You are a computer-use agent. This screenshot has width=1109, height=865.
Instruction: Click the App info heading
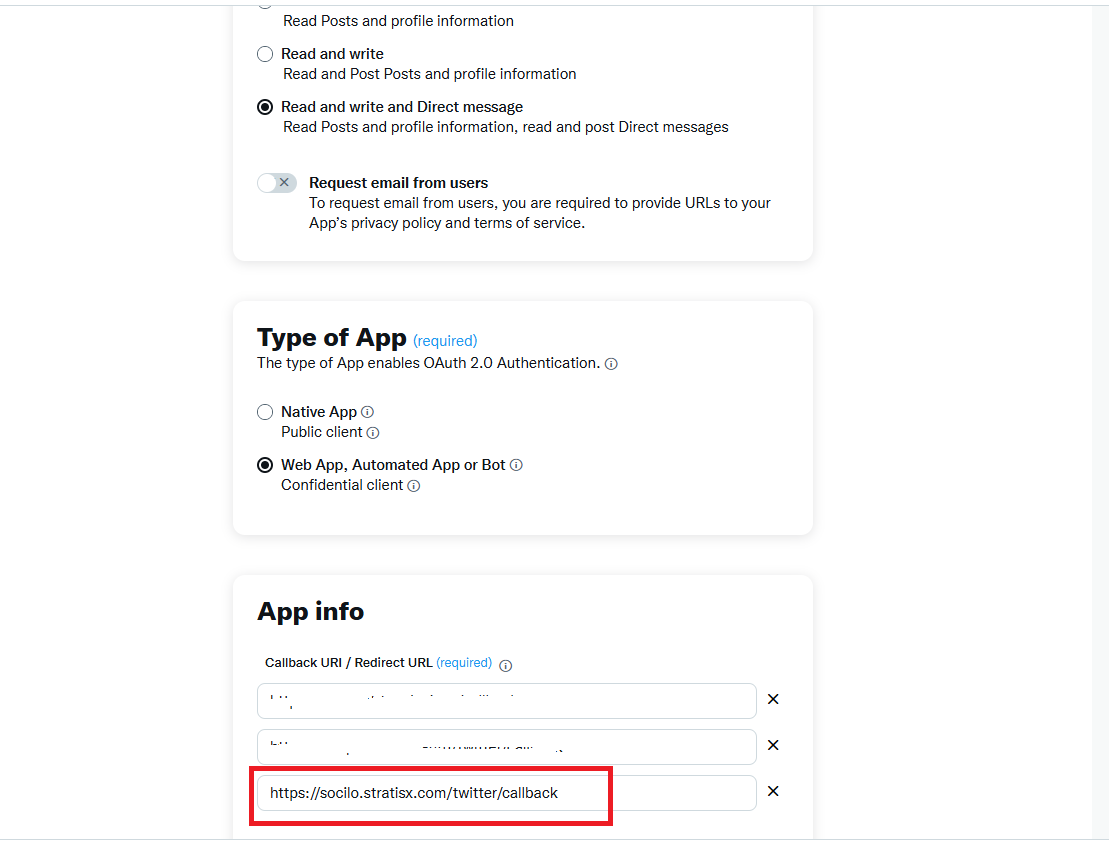click(310, 612)
